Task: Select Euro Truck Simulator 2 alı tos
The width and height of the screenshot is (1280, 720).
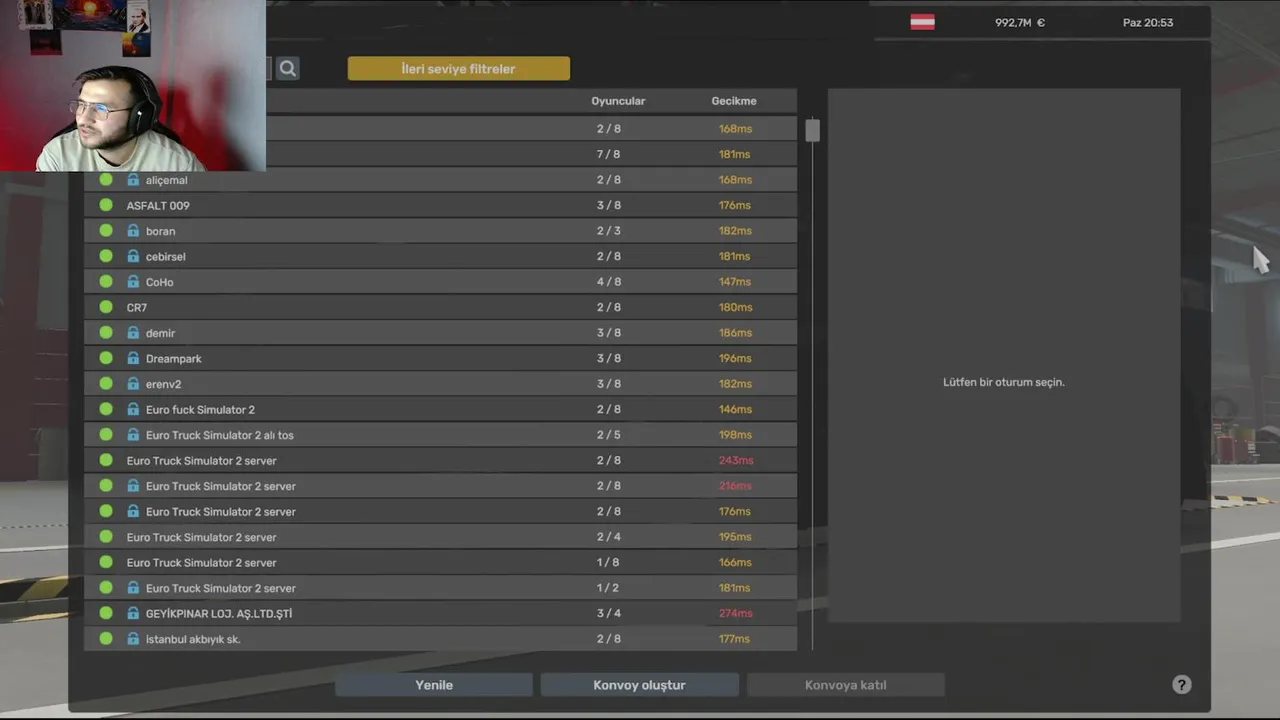Action: click(x=220, y=435)
